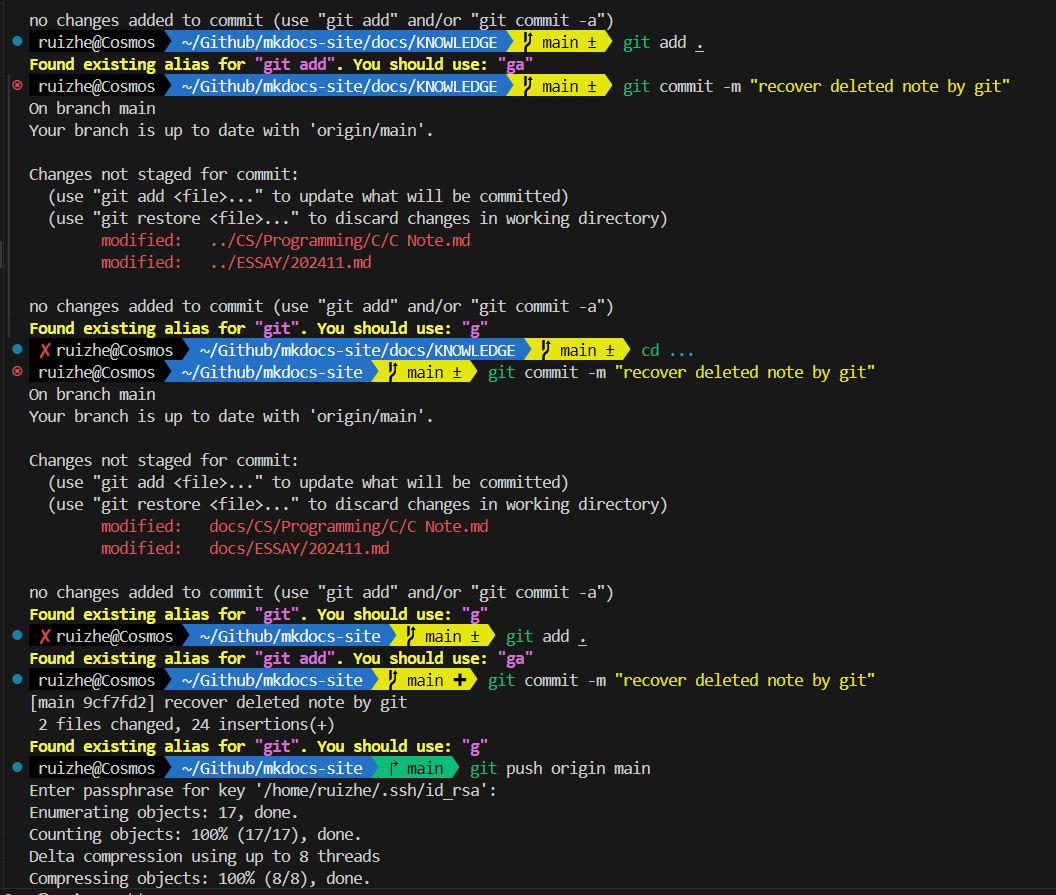Click red error marker beside failed commit in mkdocs-site
The image size is (1056, 895).
17,372
